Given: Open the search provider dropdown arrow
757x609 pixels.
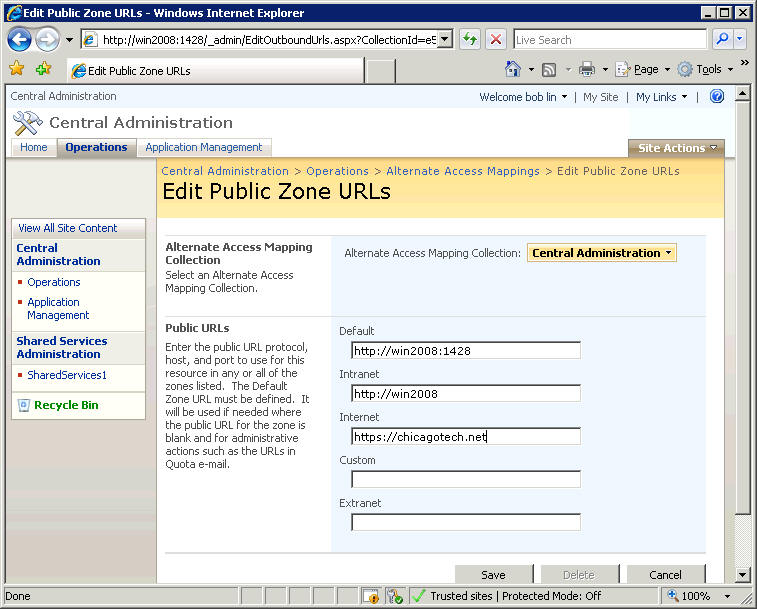Looking at the screenshot, I should pyautogui.click(x=740, y=39).
